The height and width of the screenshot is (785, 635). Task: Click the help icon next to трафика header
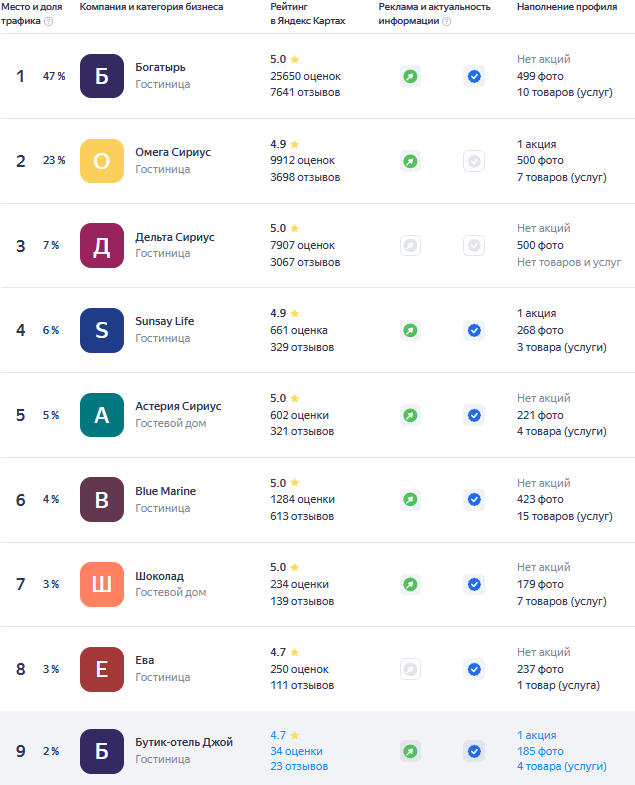[x=49, y=22]
